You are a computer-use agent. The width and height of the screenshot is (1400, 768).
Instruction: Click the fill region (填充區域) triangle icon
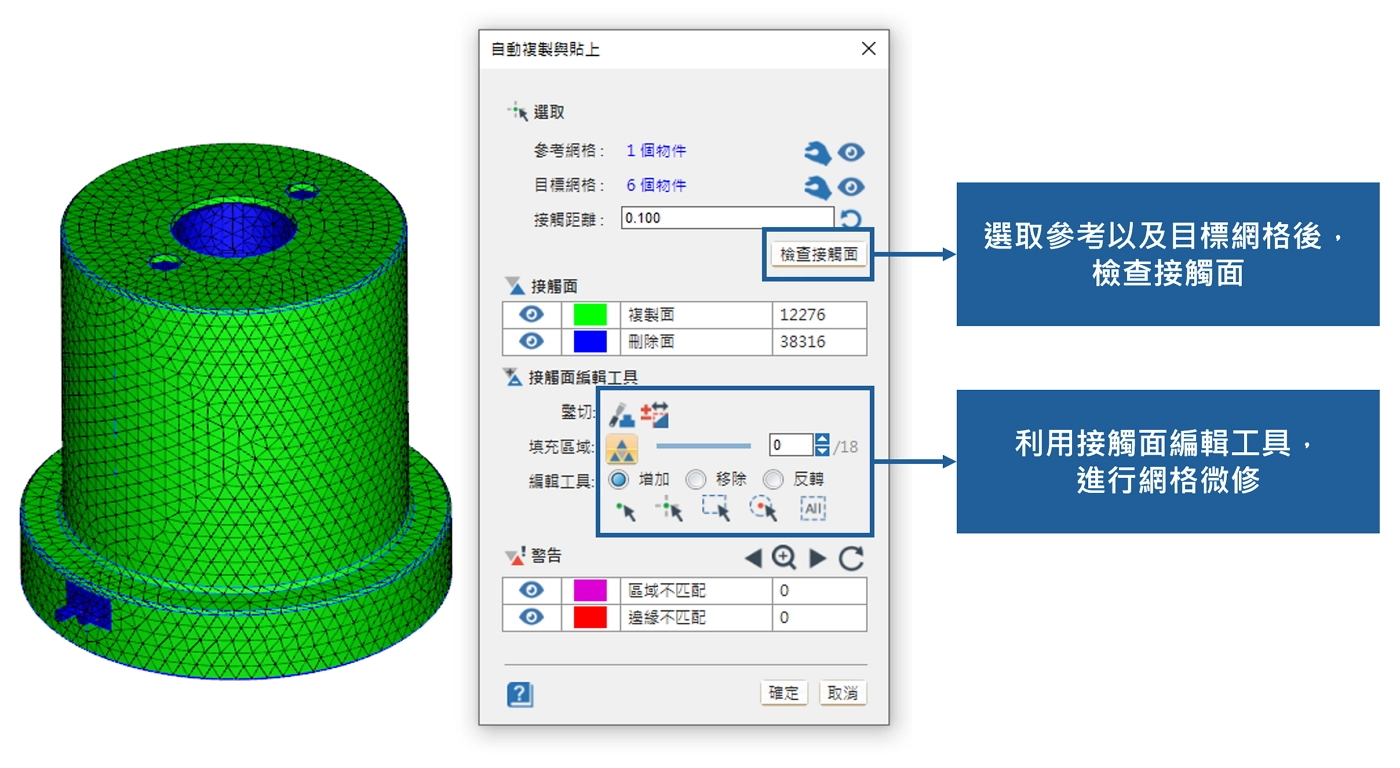coord(622,448)
